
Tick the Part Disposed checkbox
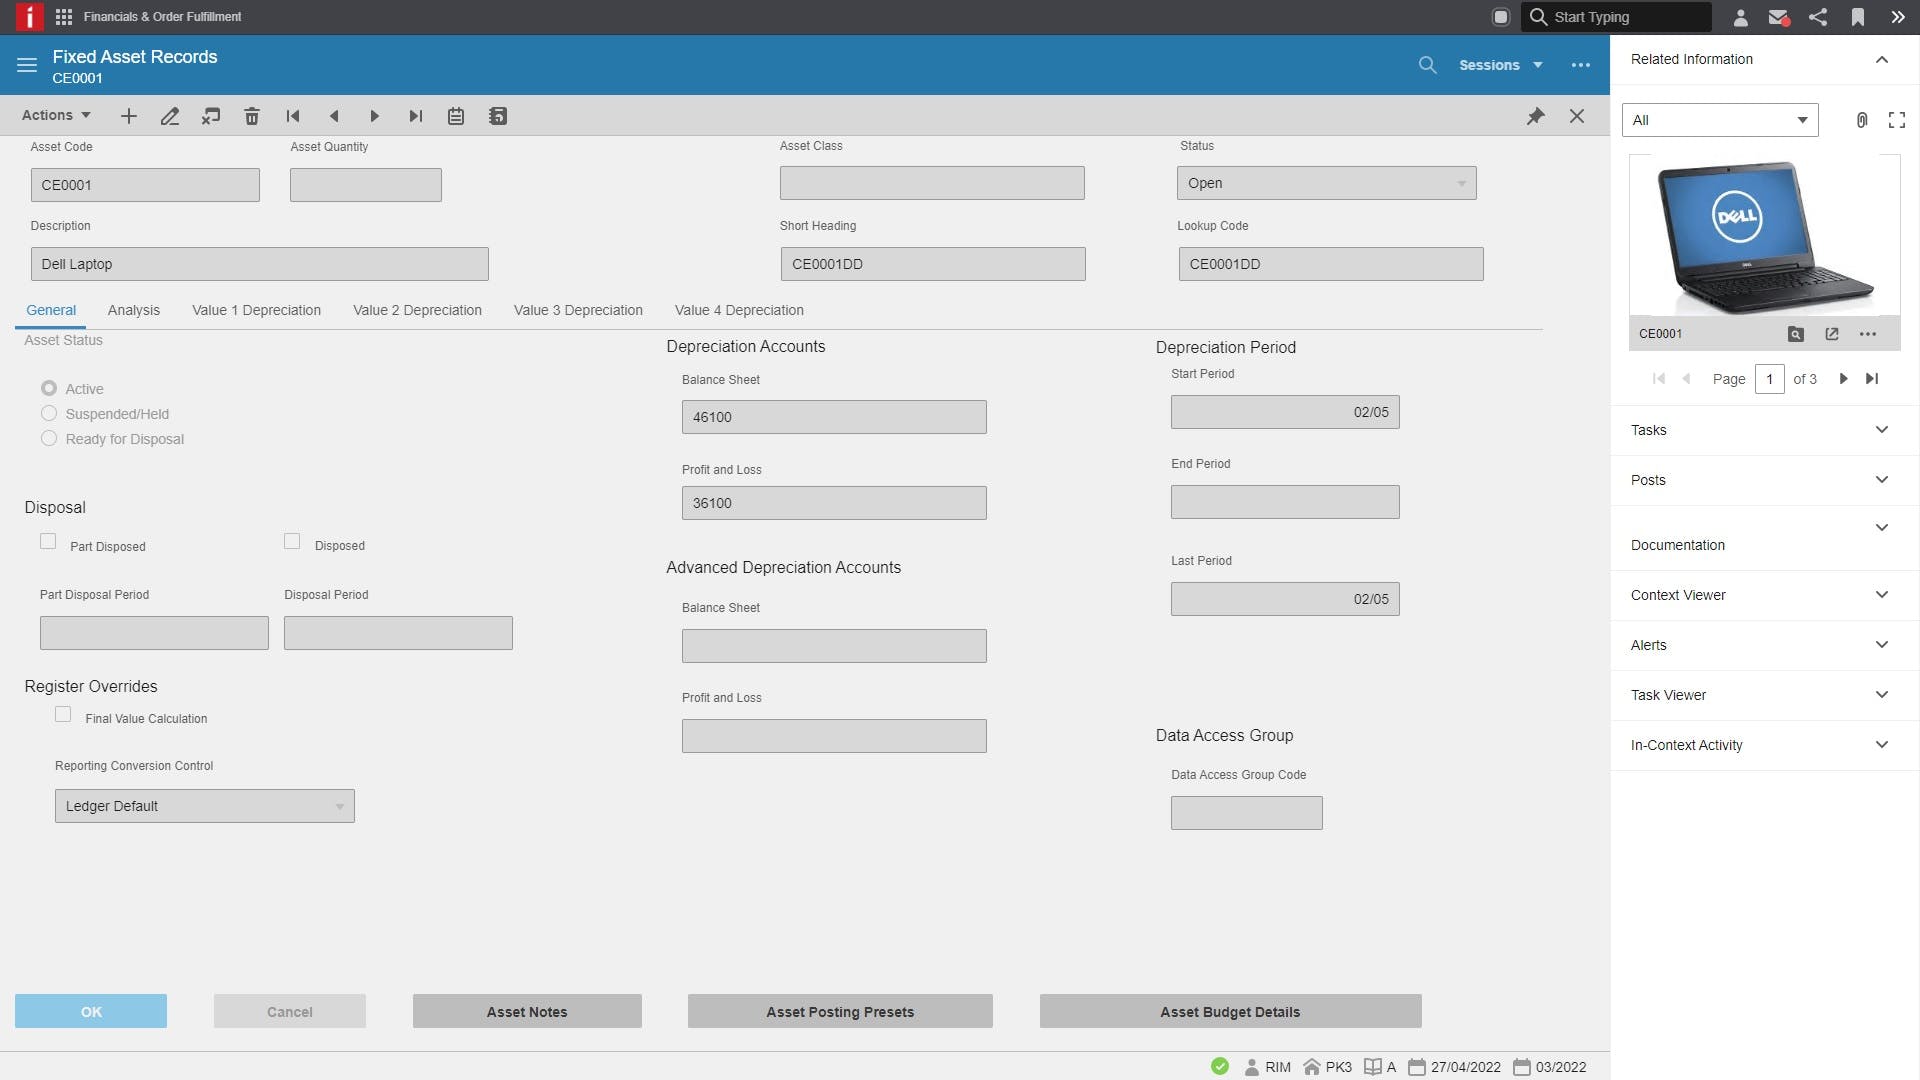click(x=48, y=541)
